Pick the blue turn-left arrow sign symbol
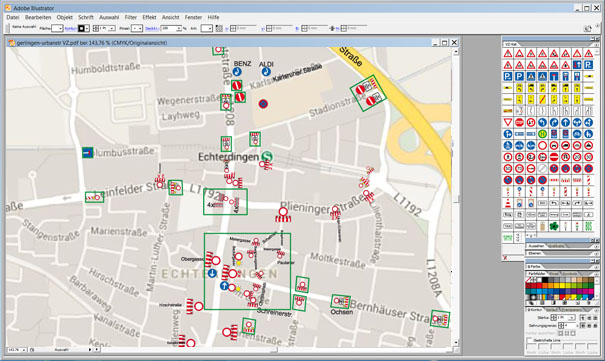Screen dimensions: 605x361 pos(542,122)
